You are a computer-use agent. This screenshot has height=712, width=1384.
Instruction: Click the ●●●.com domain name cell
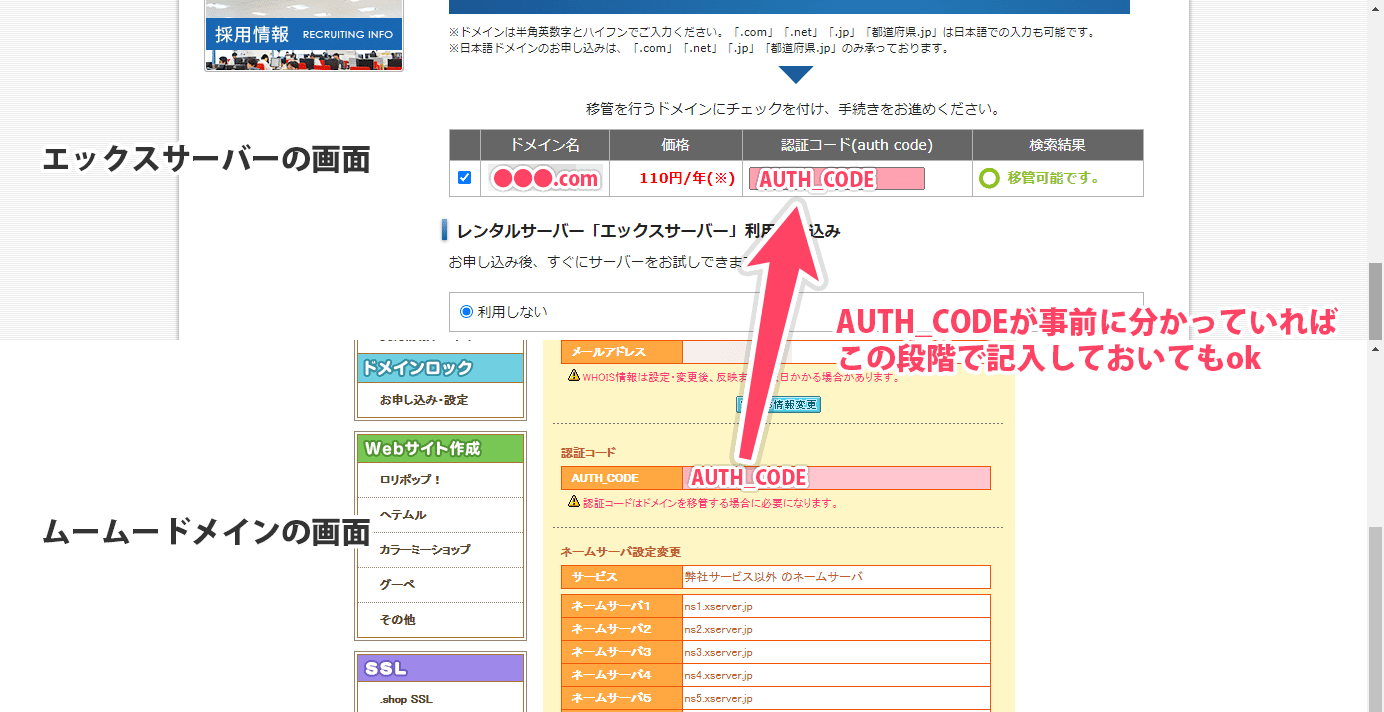point(545,179)
